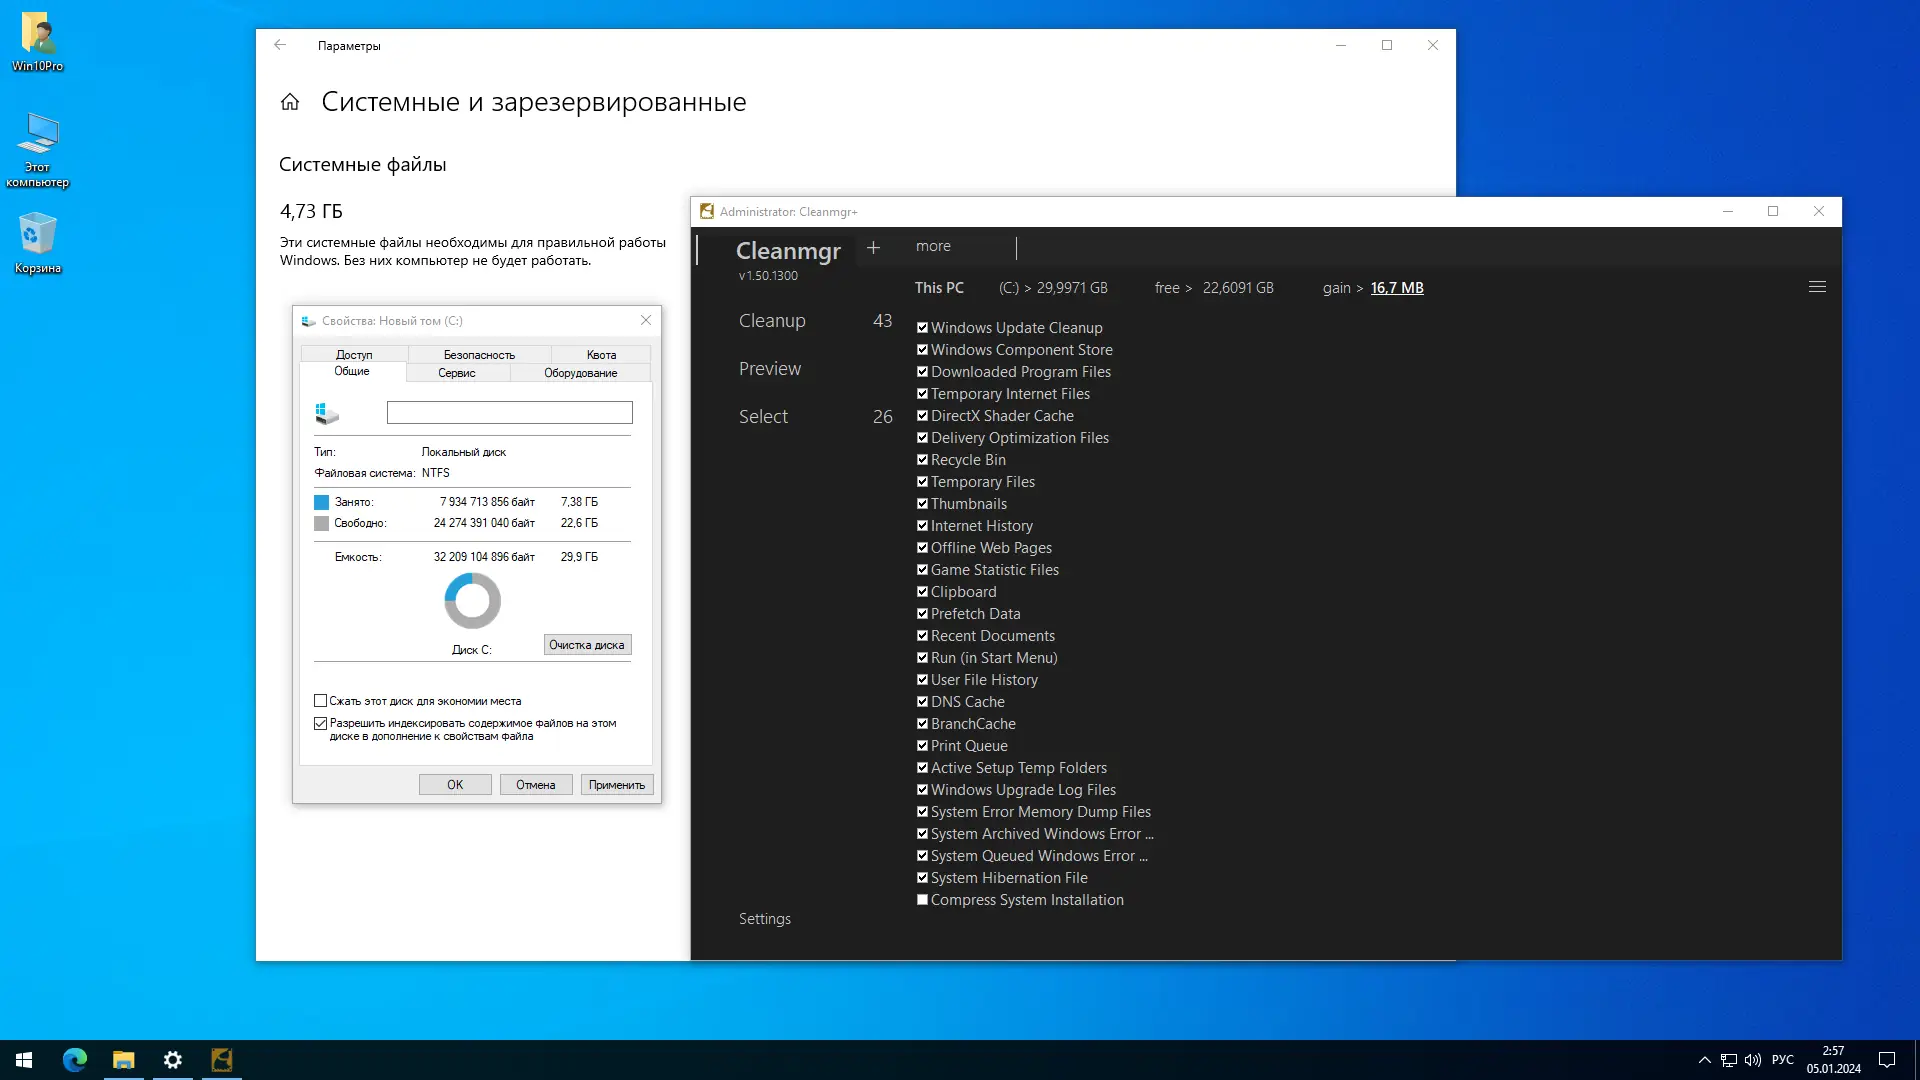Check the compress this disk option
The height and width of the screenshot is (1080, 1920).
(x=321, y=701)
